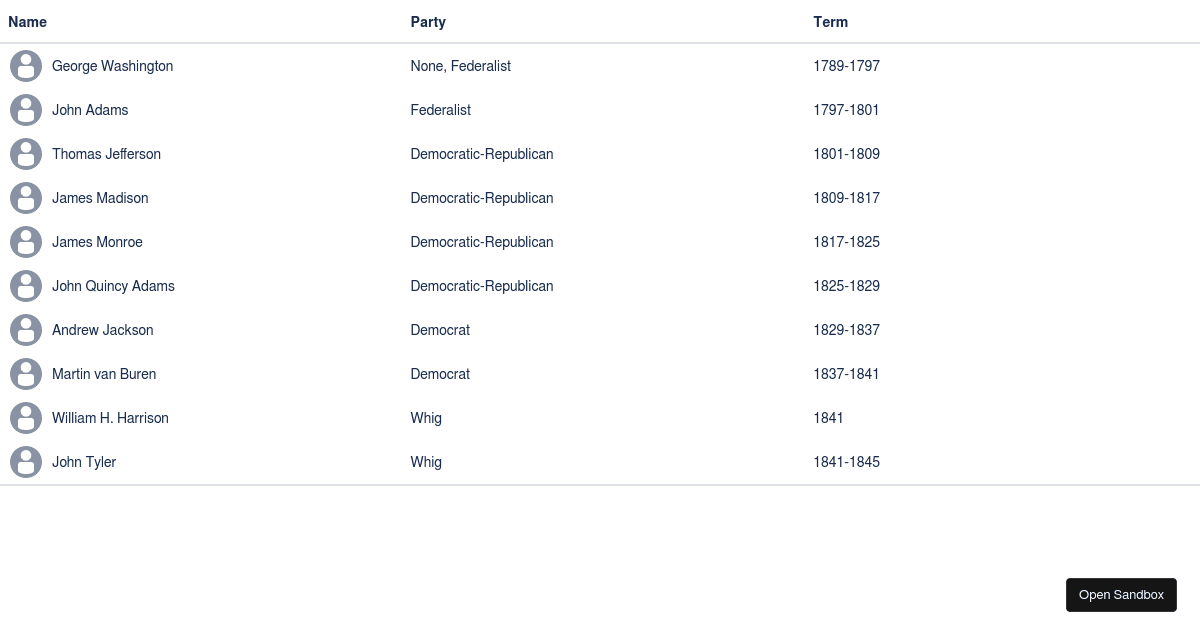Image resolution: width=1200 pixels, height=630 pixels.
Task: Click the None, Federalist party cell
Action: (460, 66)
